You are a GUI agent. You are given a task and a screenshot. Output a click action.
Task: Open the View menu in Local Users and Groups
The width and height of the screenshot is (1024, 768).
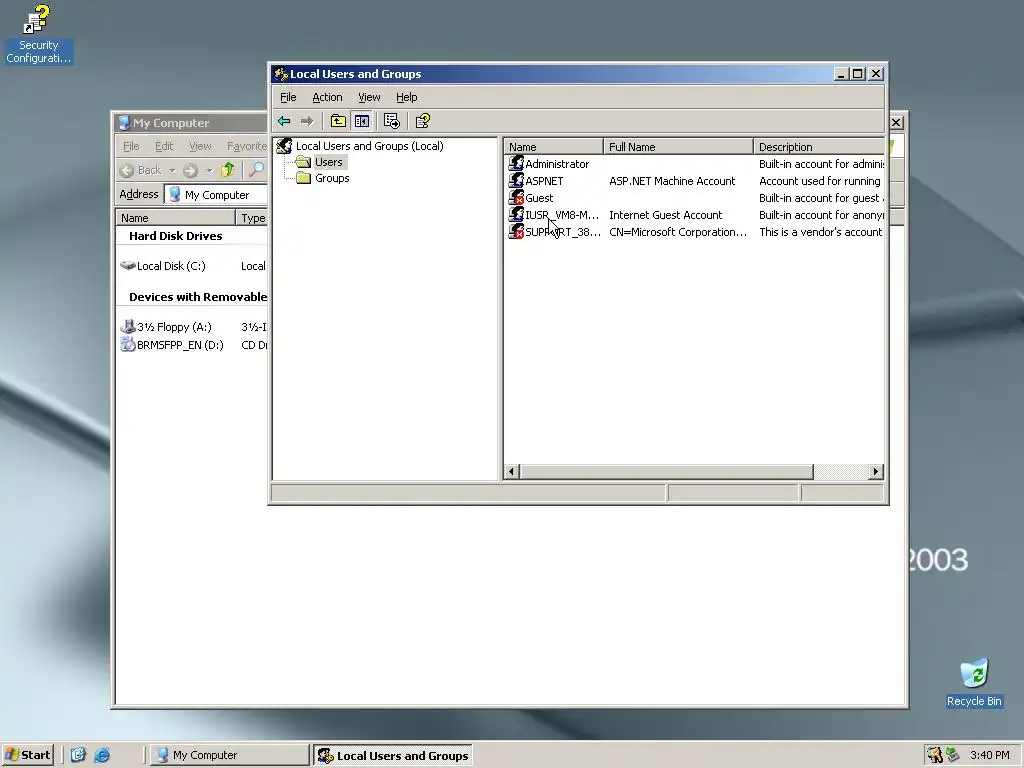369,97
